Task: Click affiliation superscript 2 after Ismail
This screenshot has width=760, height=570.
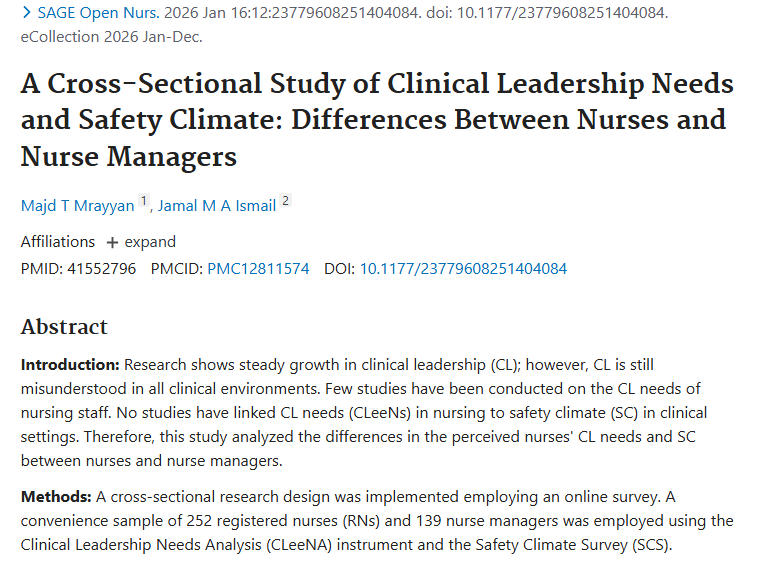Action: (x=285, y=201)
